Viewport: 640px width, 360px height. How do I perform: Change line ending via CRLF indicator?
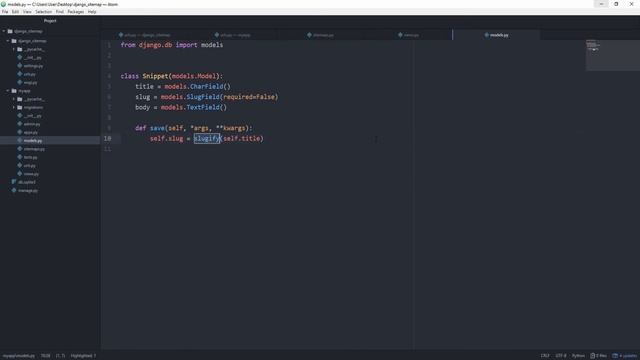[x=545, y=356]
